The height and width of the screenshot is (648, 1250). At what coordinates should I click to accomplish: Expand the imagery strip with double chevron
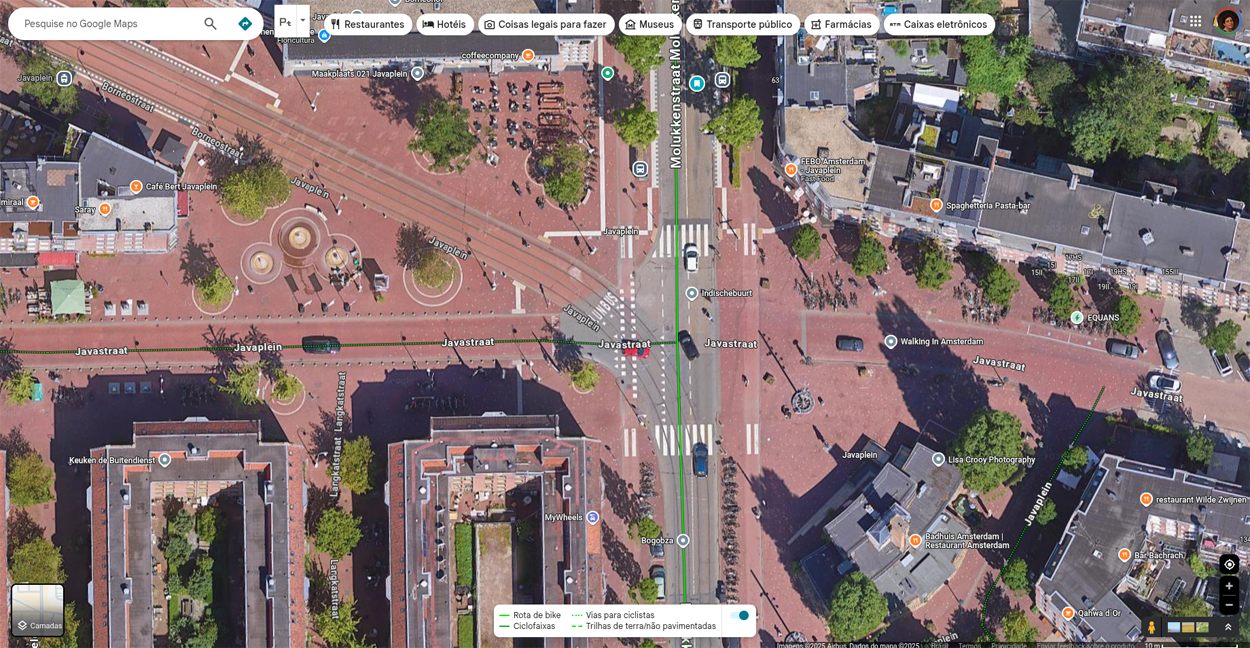click(x=1228, y=628)
